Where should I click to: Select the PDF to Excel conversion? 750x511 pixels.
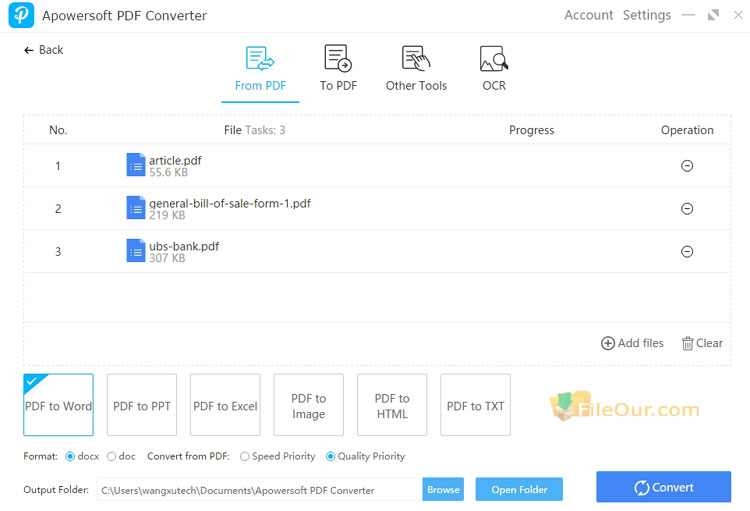225,405
